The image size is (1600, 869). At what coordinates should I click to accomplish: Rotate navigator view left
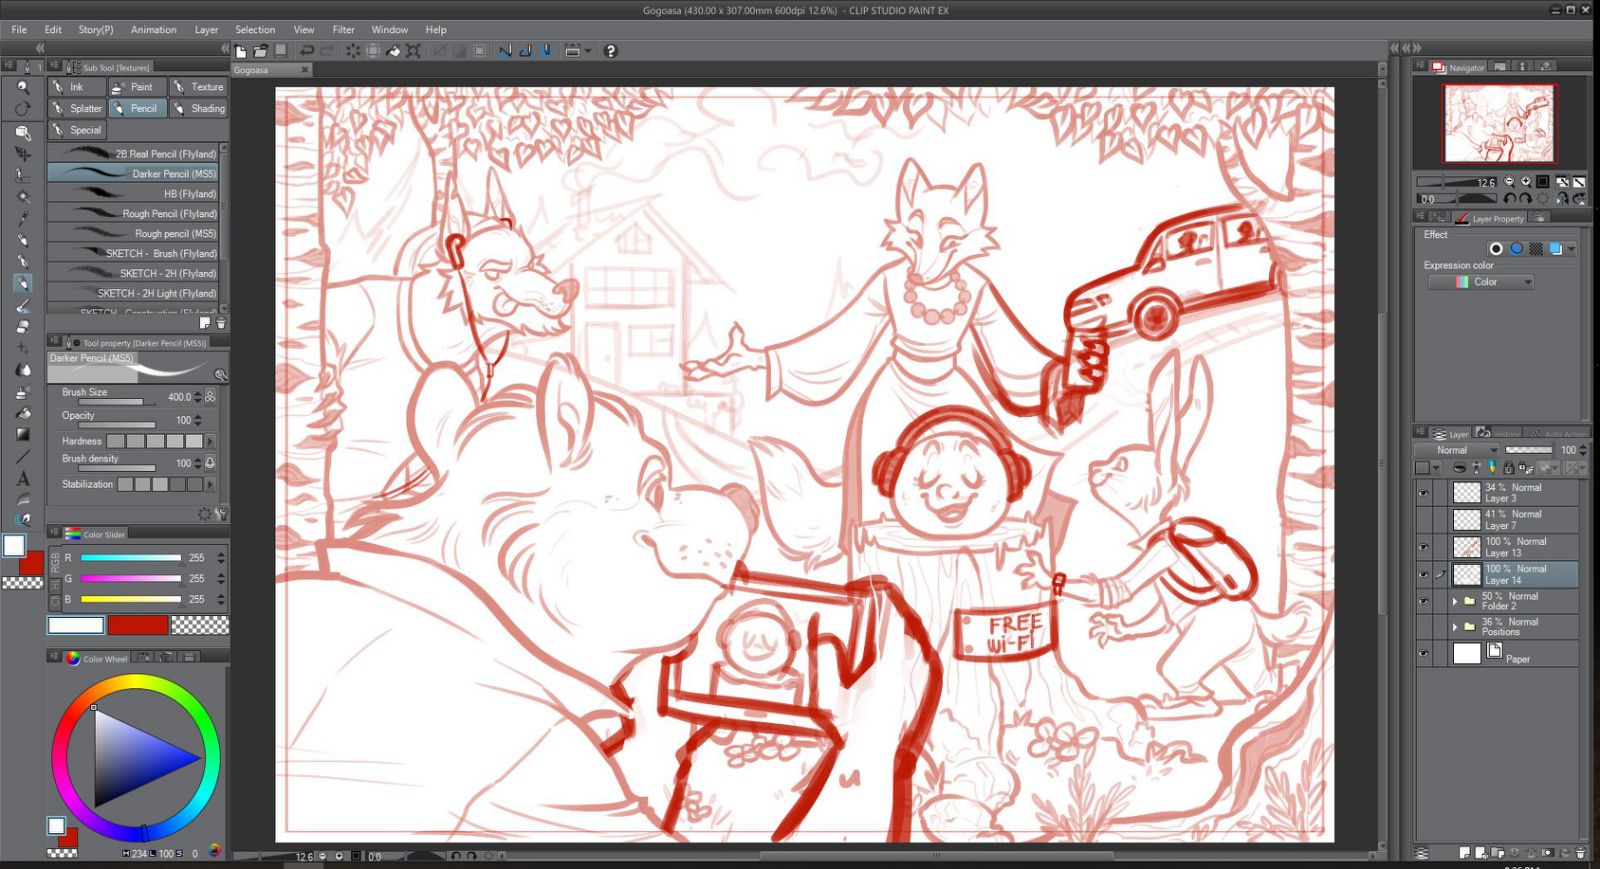1509,199
